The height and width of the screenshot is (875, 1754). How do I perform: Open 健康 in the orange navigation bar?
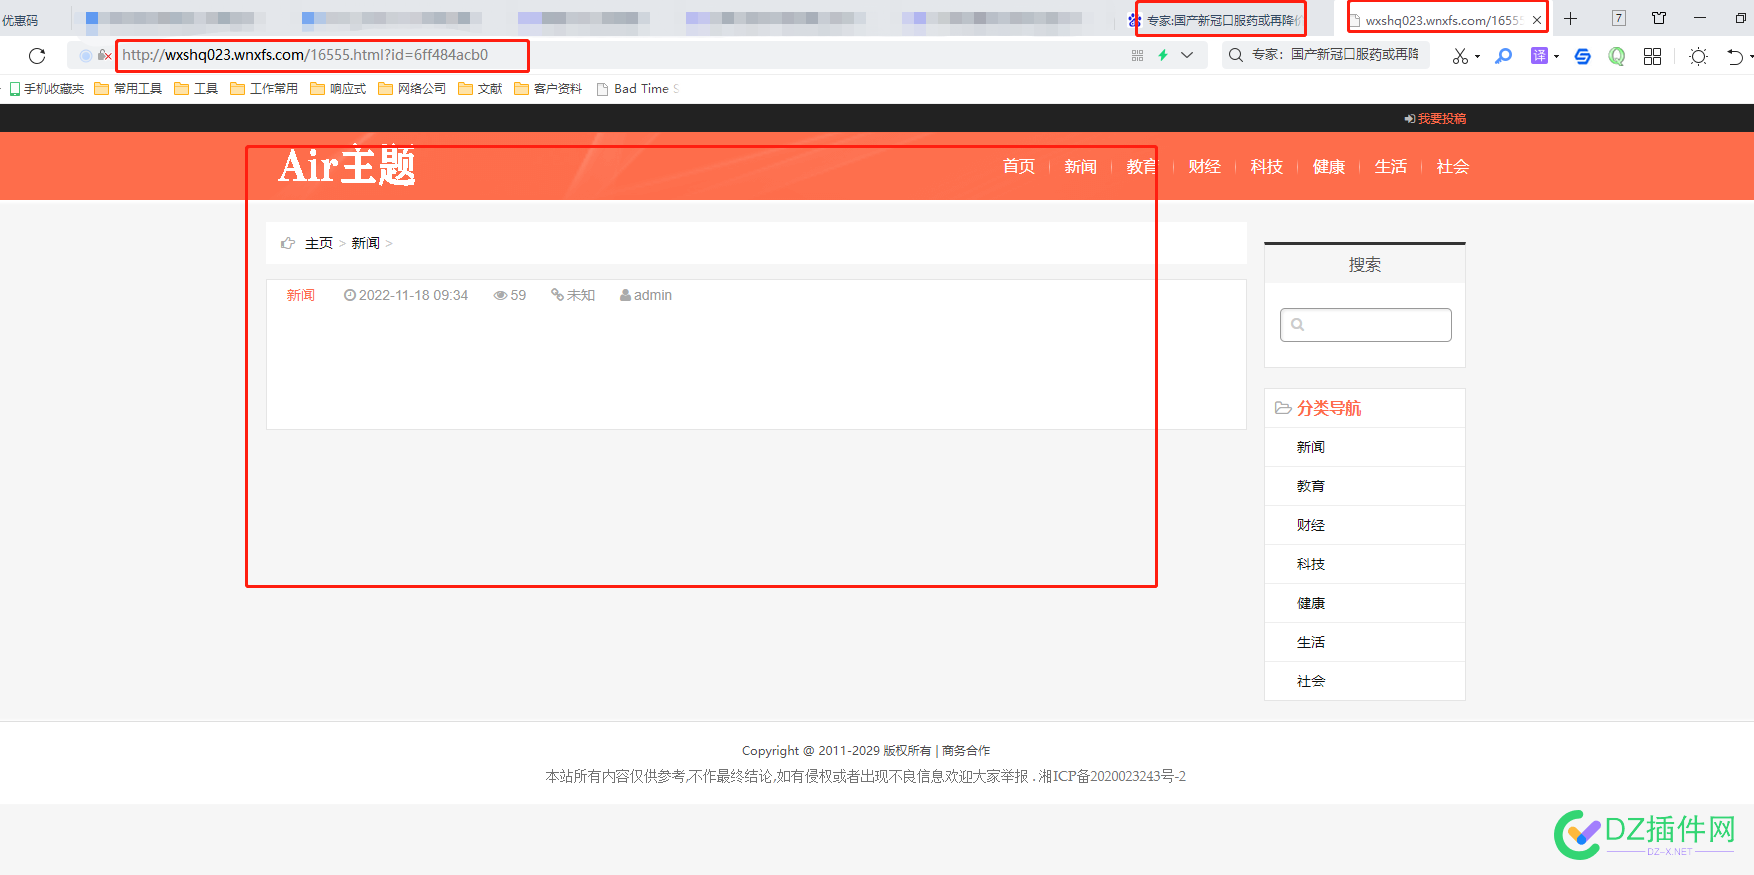click(1329, 167)
